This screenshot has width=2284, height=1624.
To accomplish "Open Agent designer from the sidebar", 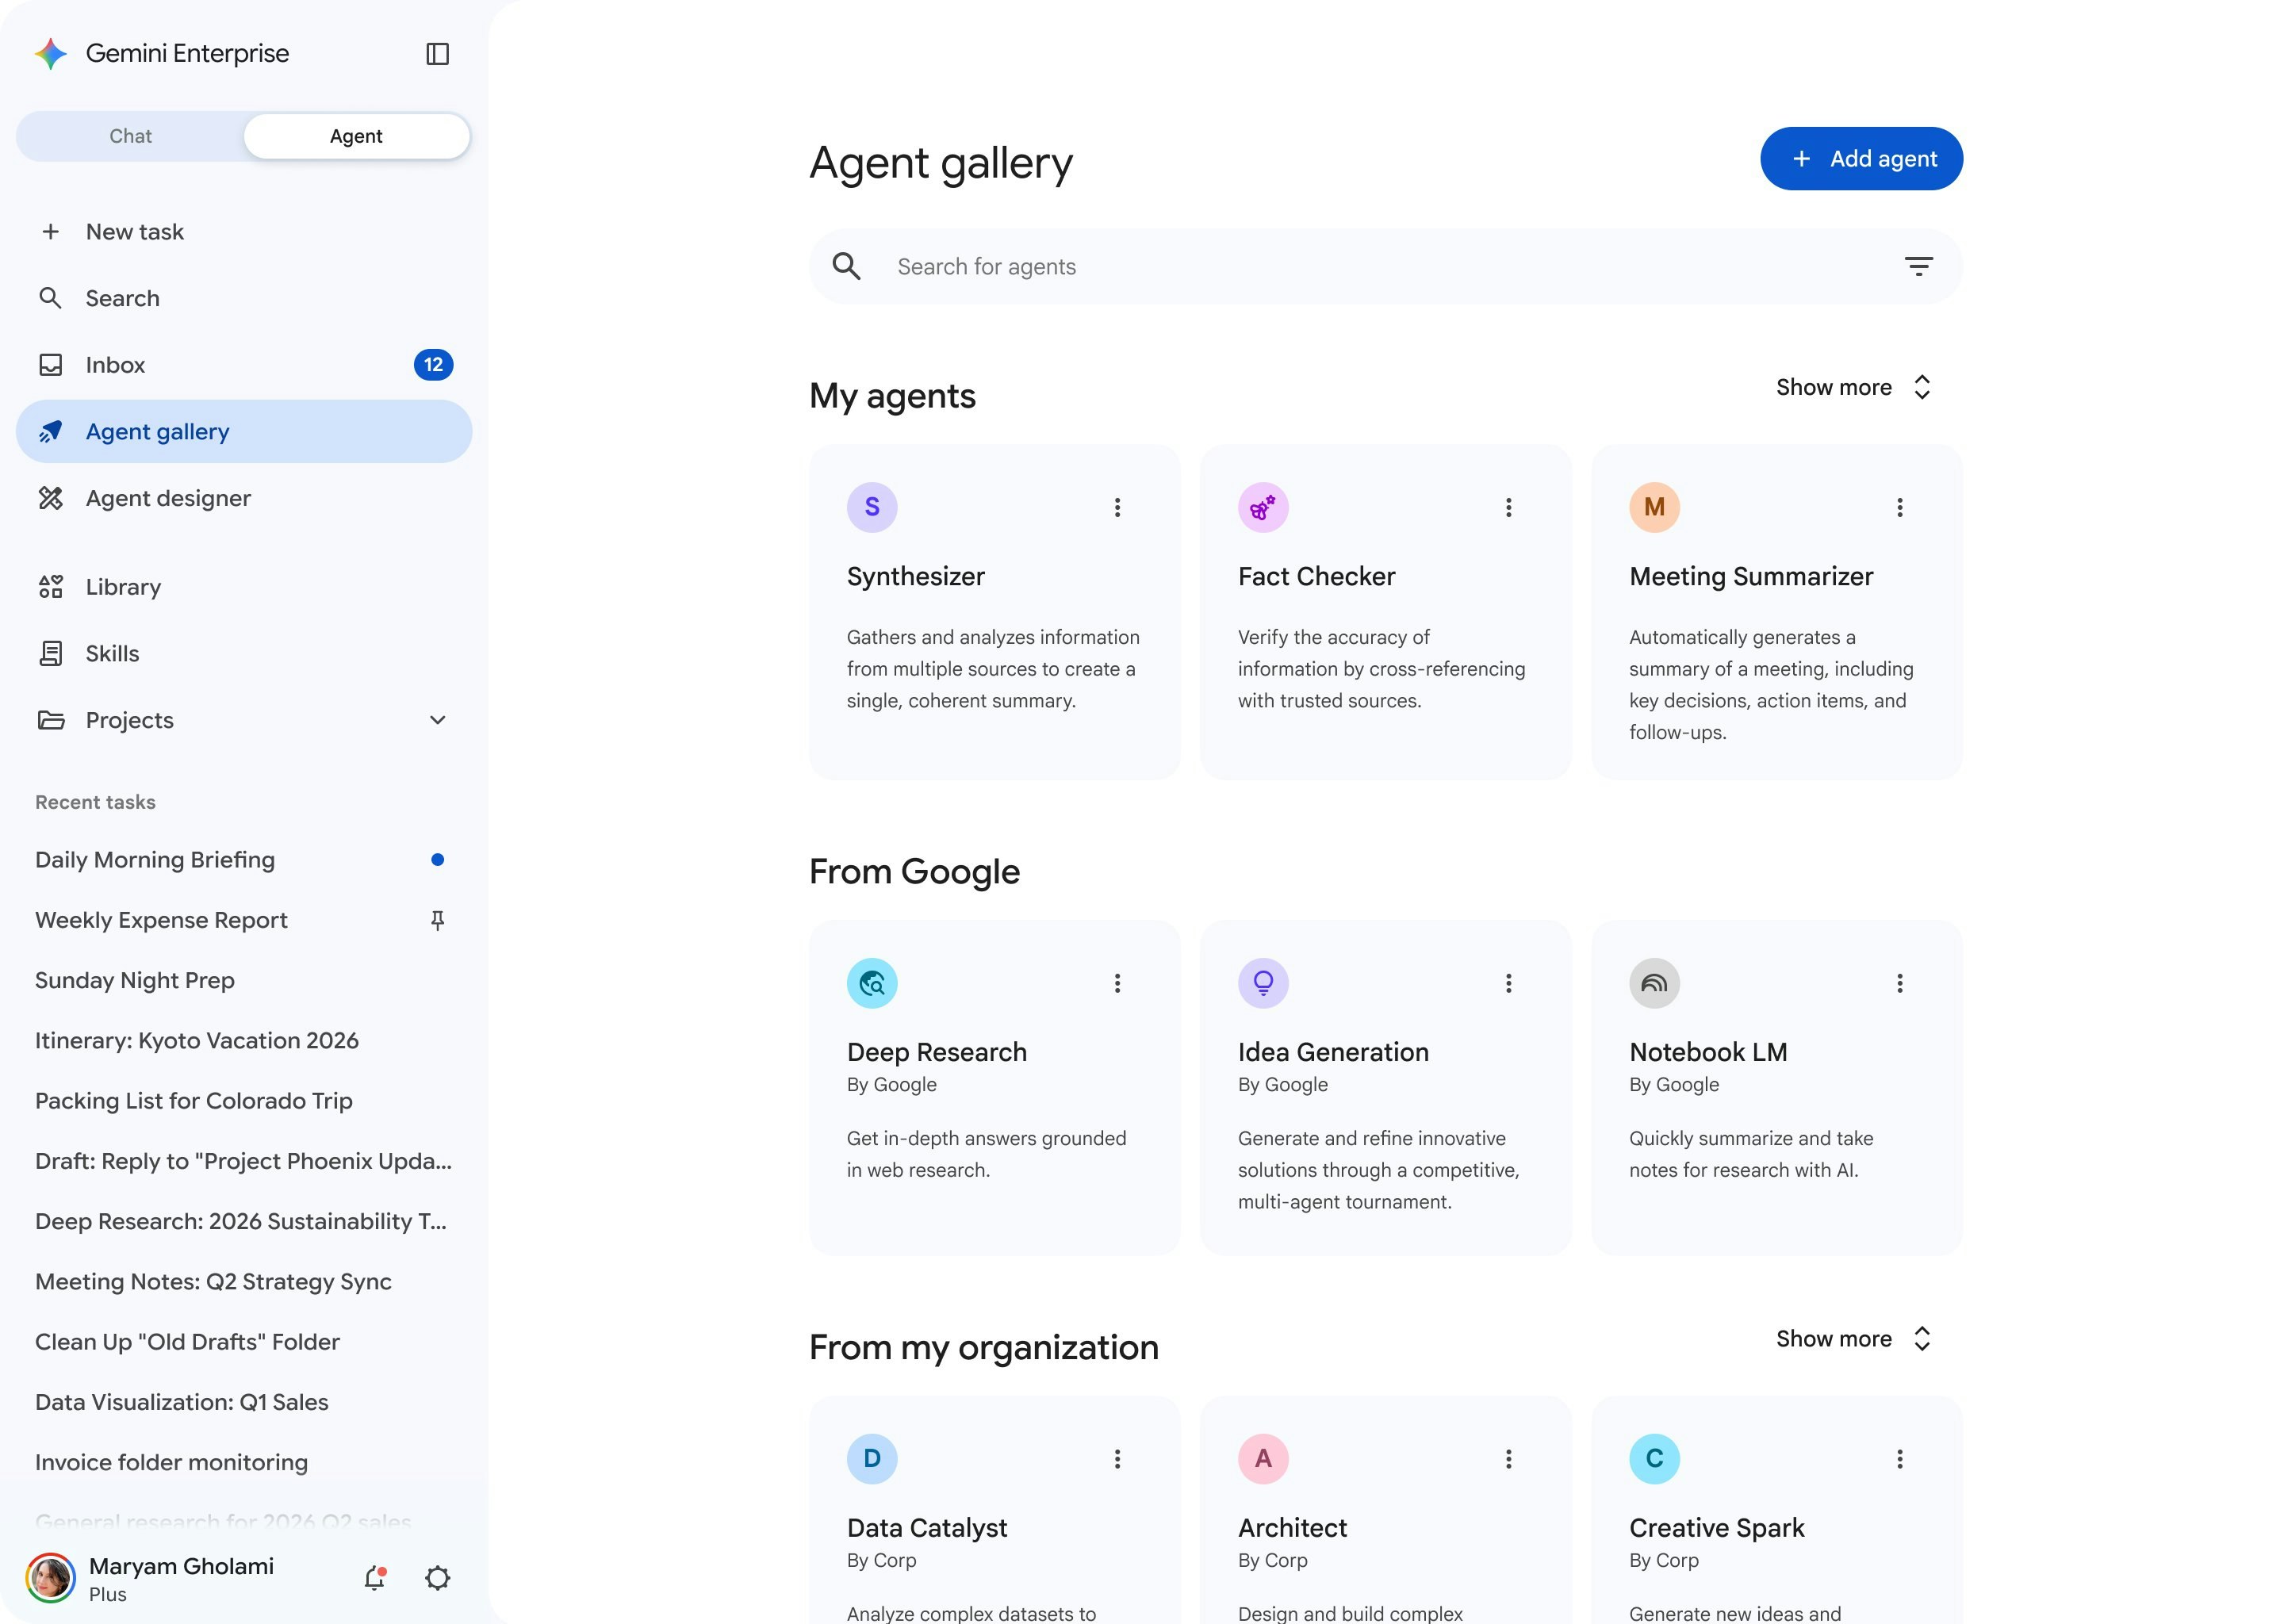I will click(167, 497).
